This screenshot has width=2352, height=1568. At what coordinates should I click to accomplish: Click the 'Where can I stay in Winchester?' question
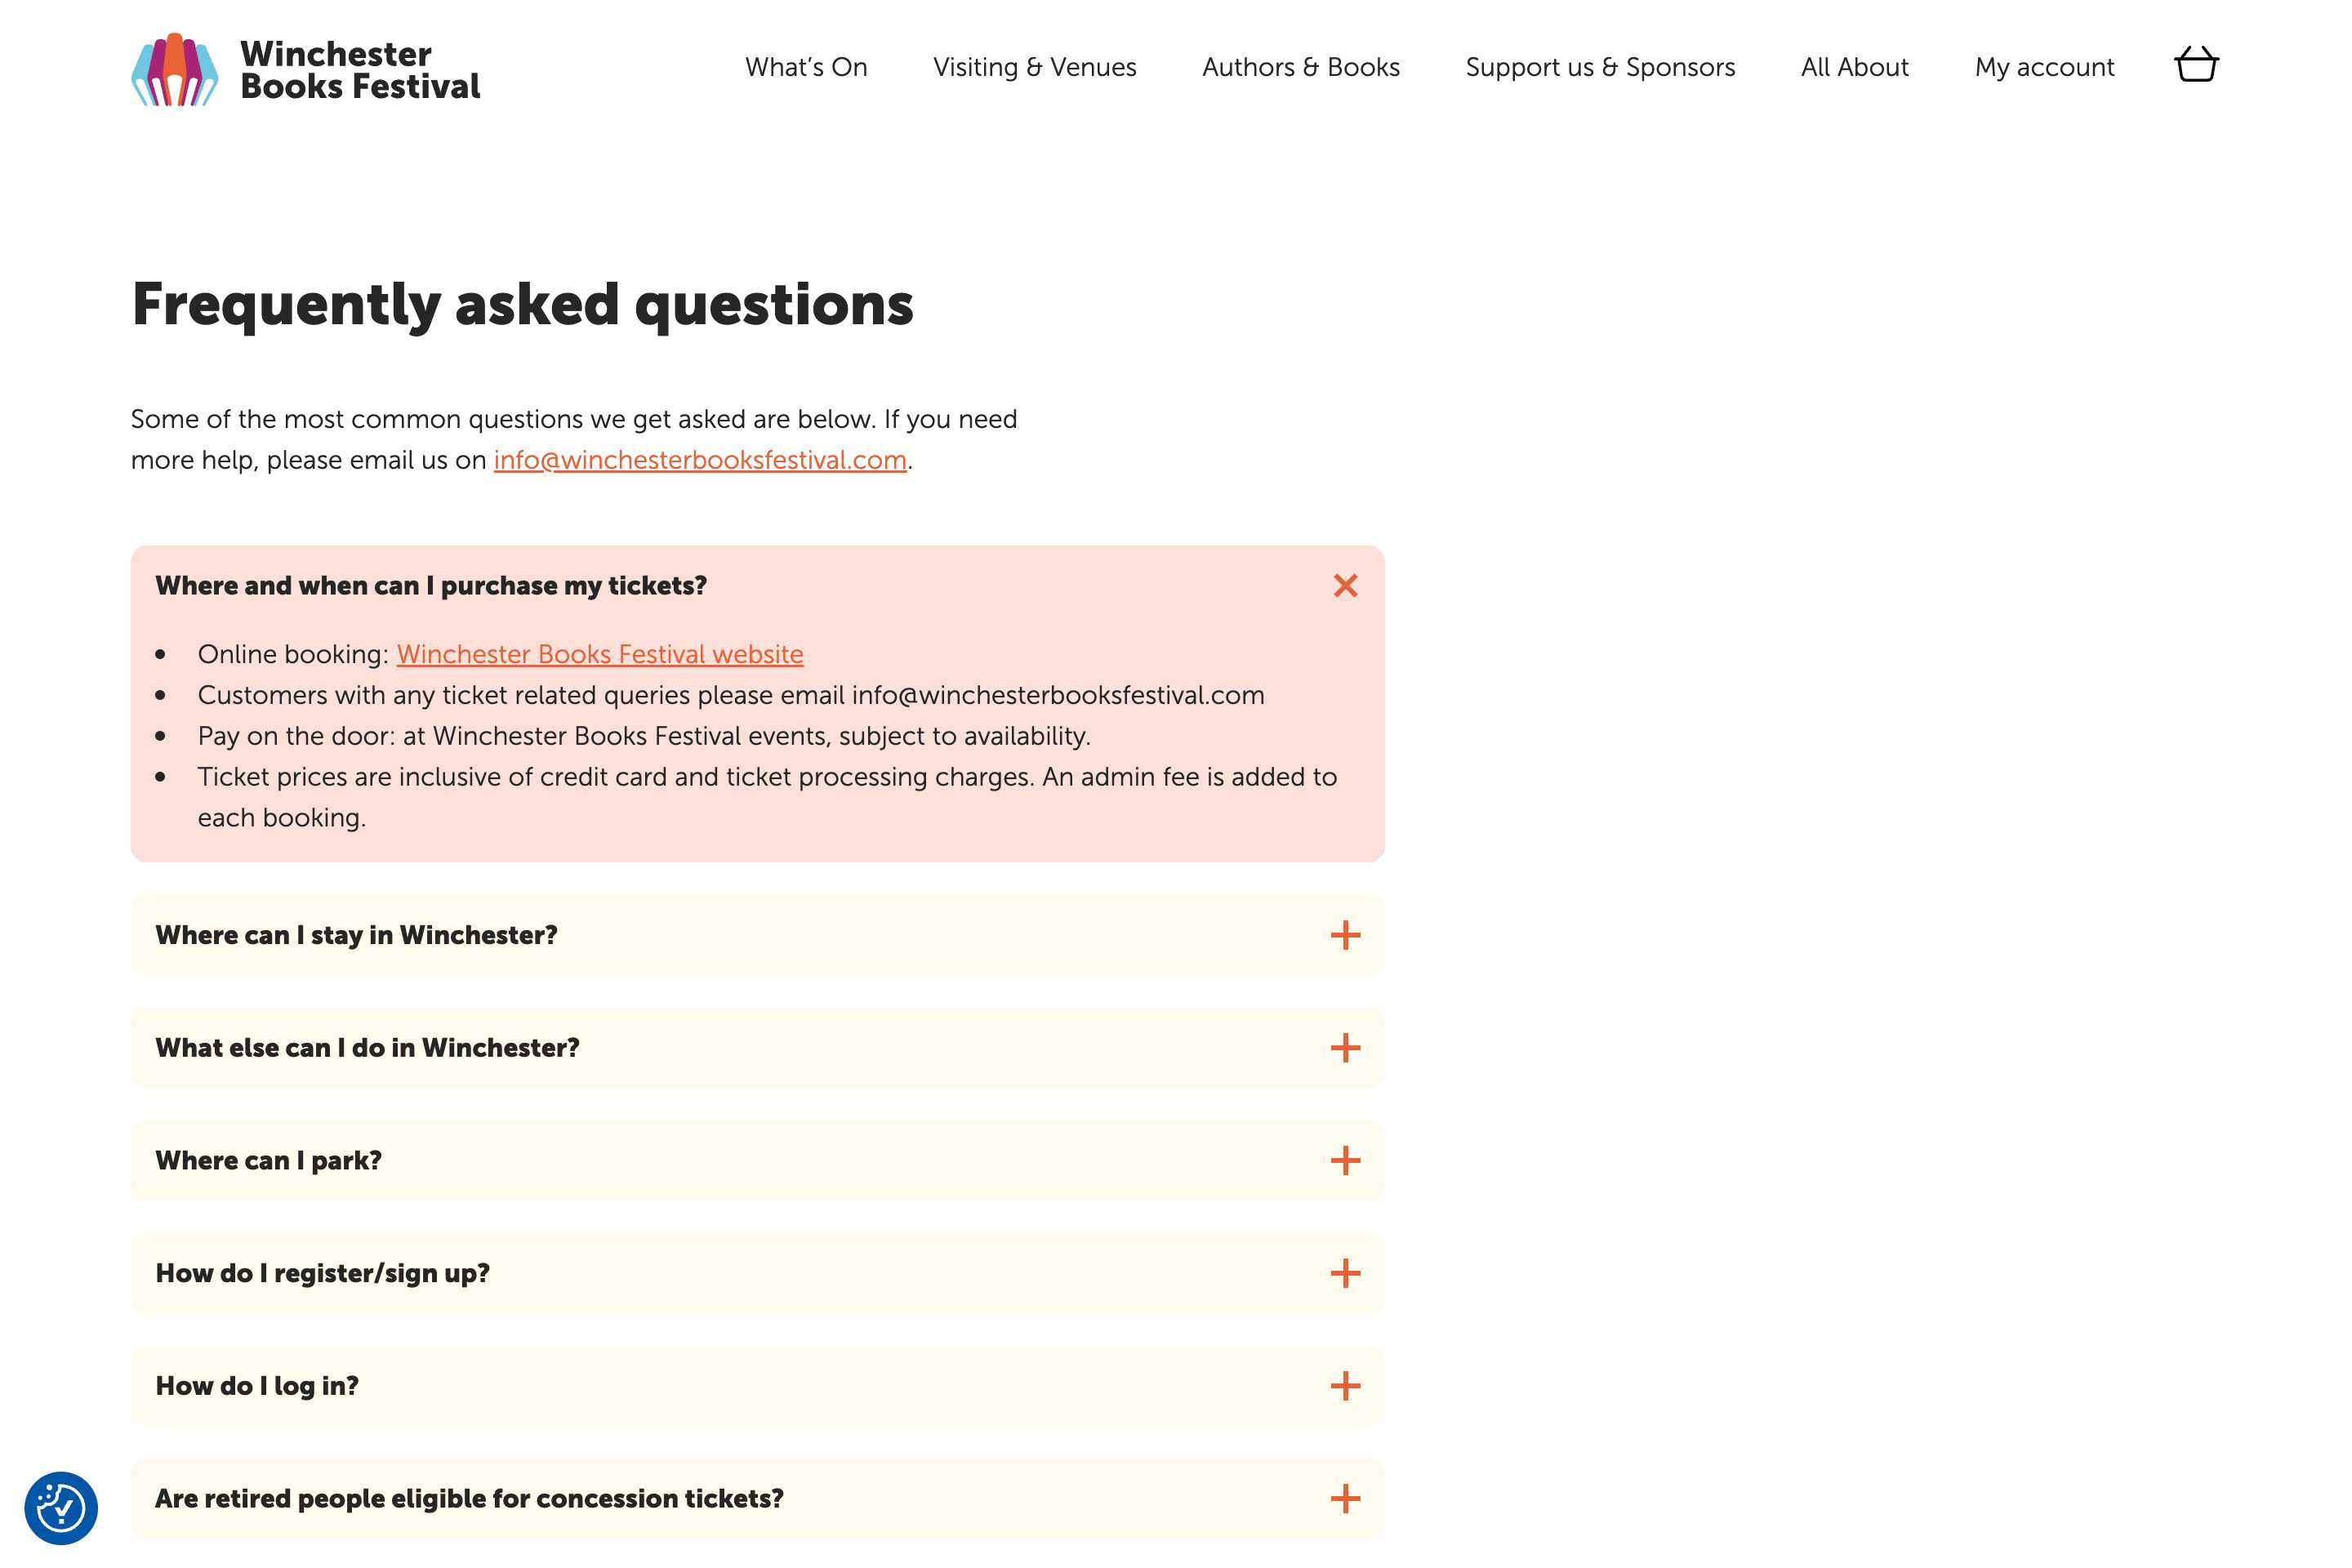coord(356,935)
